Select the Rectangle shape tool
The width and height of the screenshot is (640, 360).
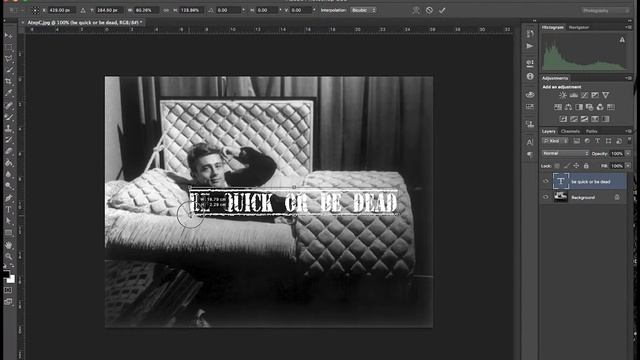9,233
